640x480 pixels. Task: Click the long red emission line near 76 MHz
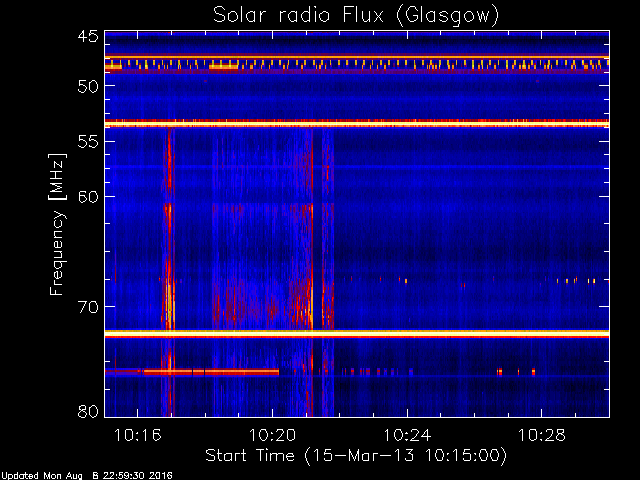click(211, 372)
